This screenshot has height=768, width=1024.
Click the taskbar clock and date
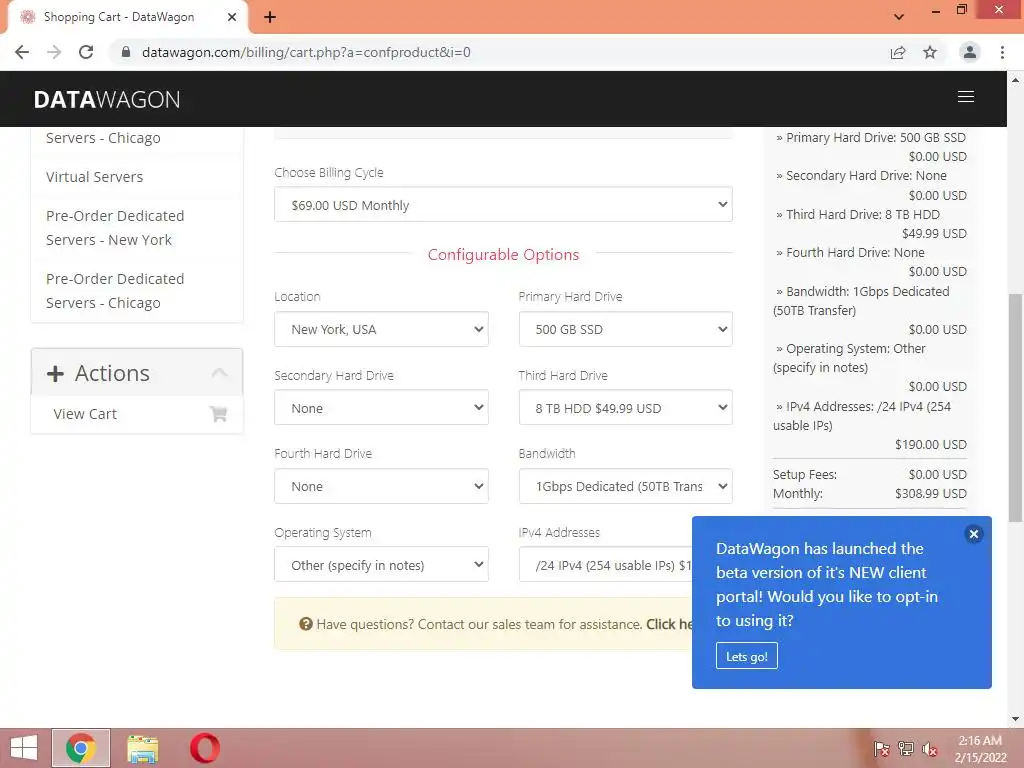point(980,749)
